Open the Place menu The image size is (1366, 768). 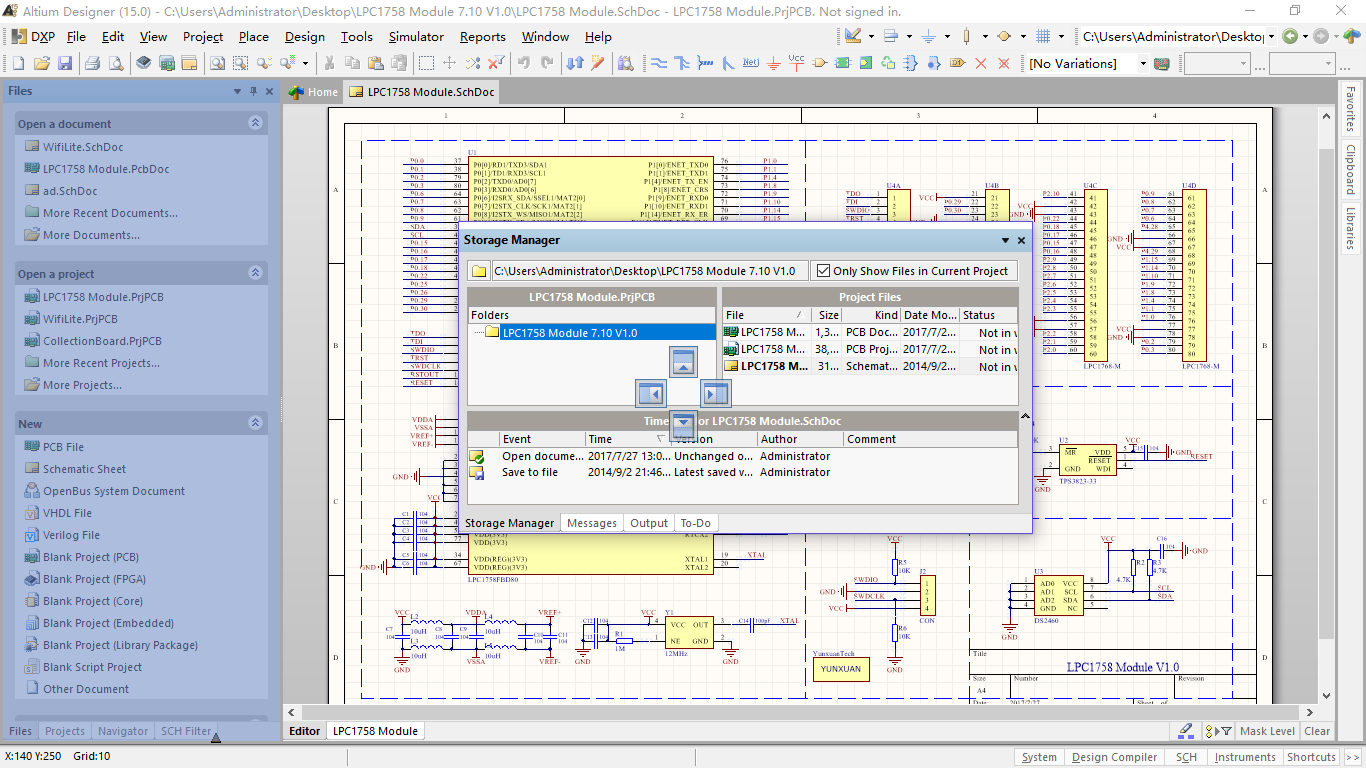254,36
